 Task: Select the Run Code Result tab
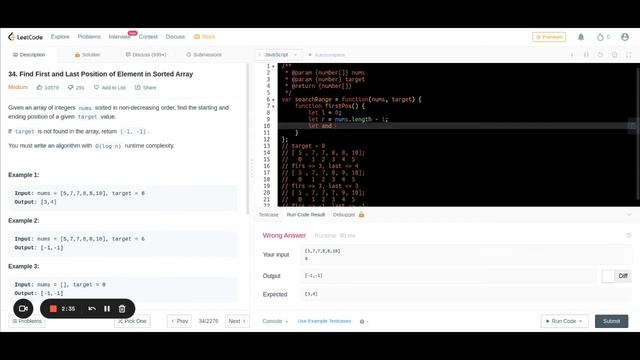[x=306, y=215]
